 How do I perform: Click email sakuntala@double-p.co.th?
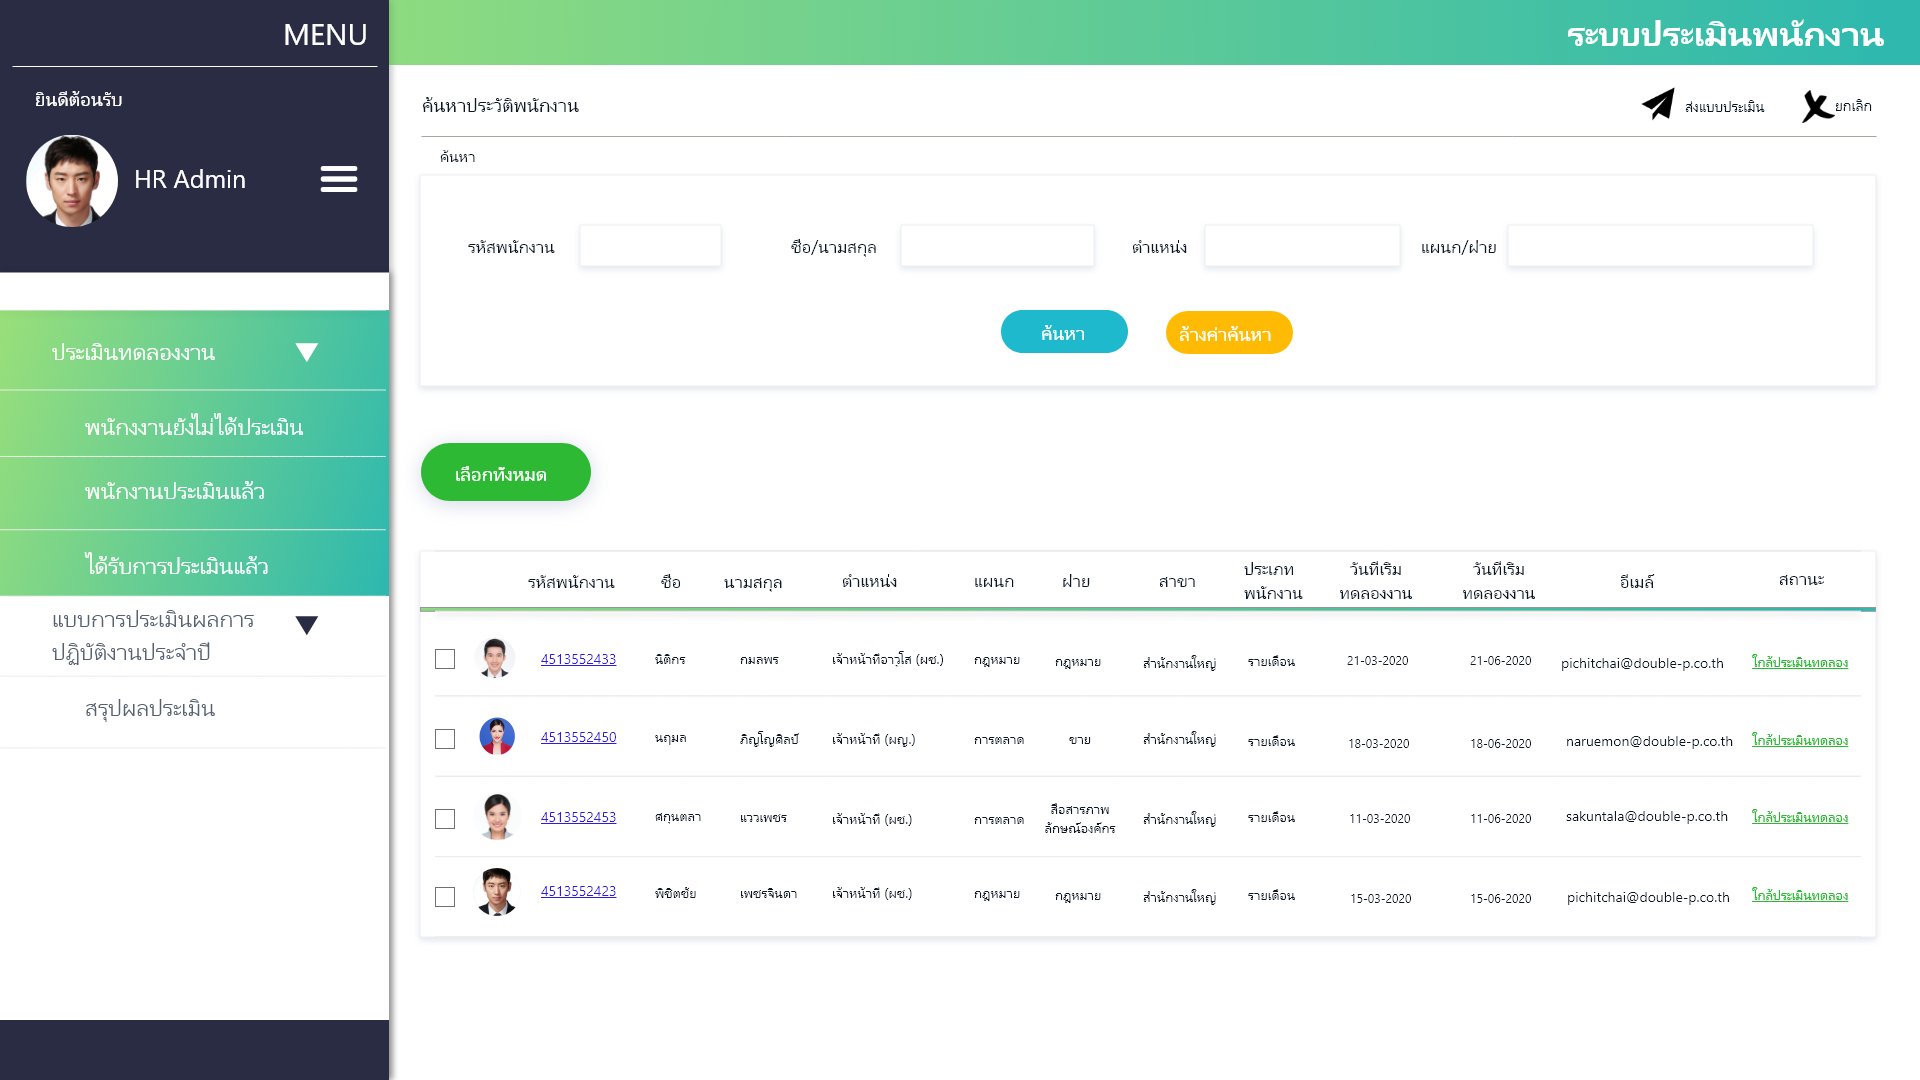tap(1647, 816)
